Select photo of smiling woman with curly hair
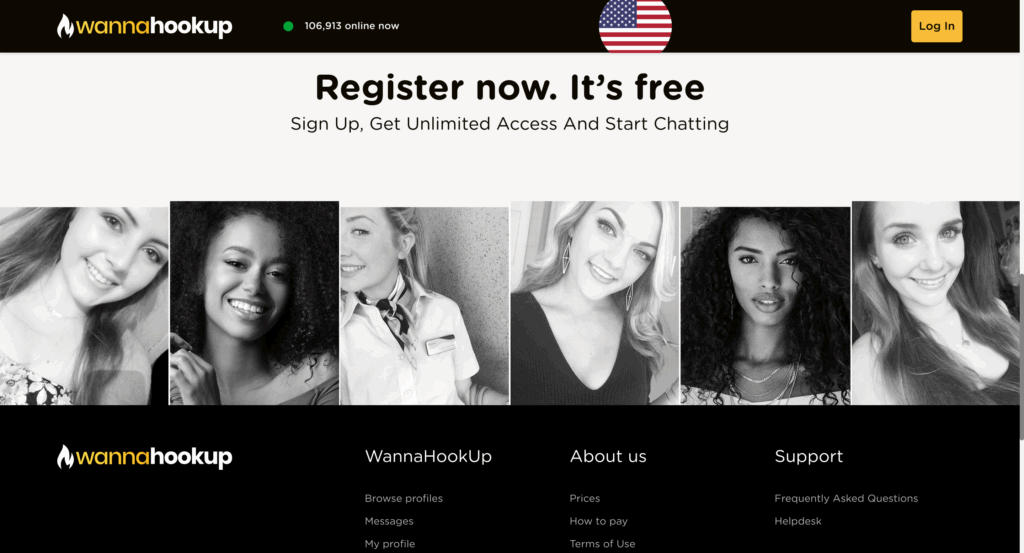The width and height of the screenshot is (1024, 553). click(254, 303)
